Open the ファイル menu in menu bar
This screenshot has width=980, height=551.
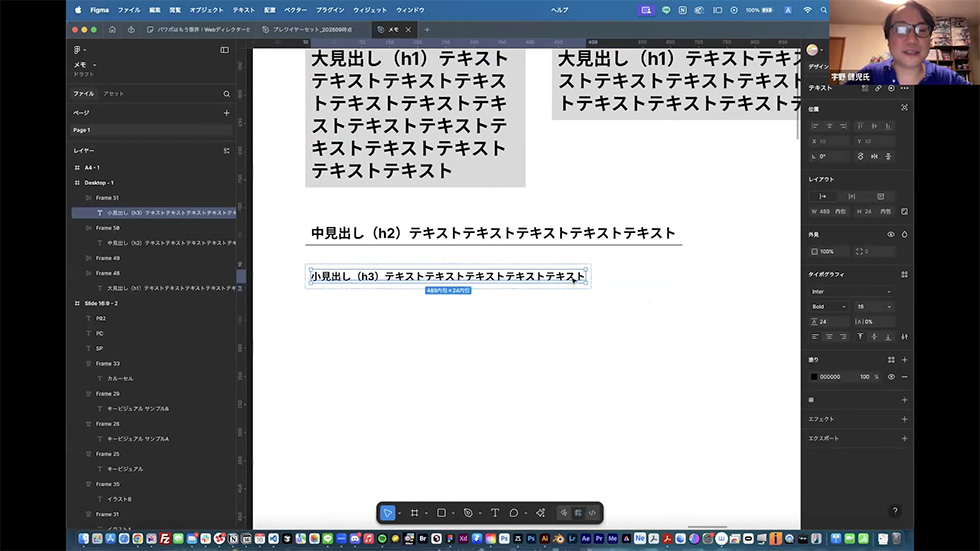pyautogui.click(x=129, y=10)
